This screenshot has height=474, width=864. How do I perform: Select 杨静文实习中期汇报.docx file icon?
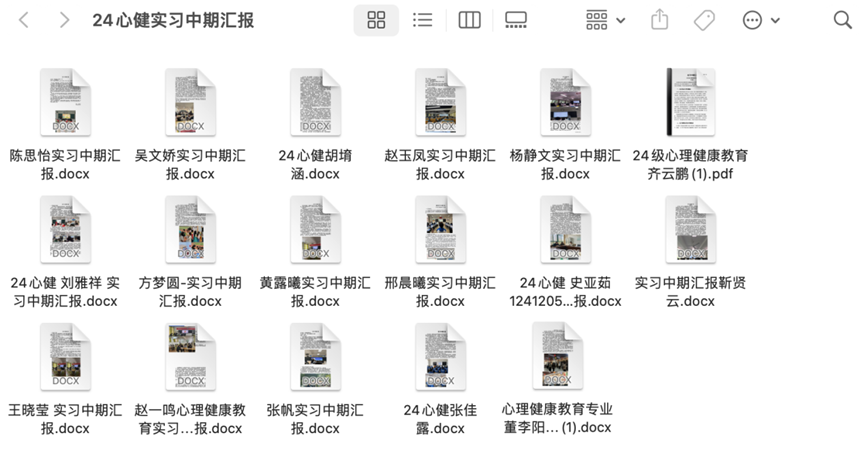(x=566, y=102)
